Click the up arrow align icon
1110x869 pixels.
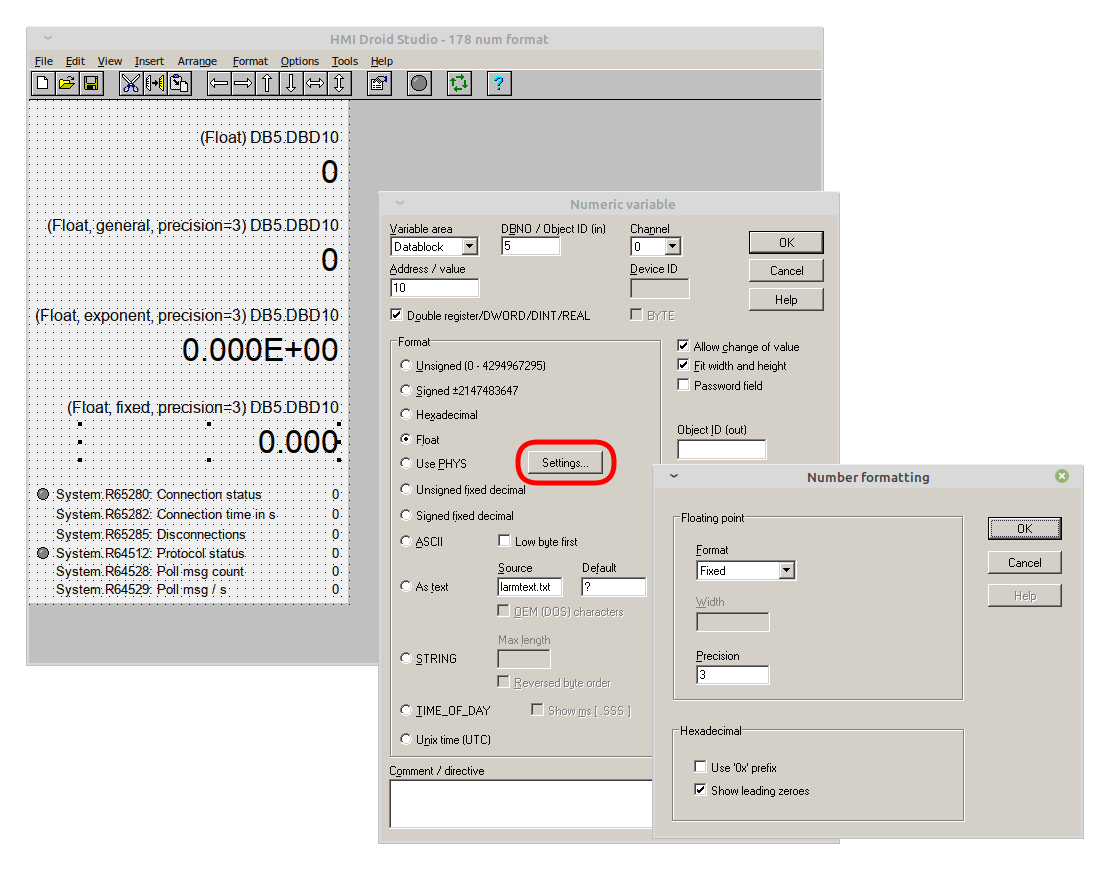[x=267, y=84]
